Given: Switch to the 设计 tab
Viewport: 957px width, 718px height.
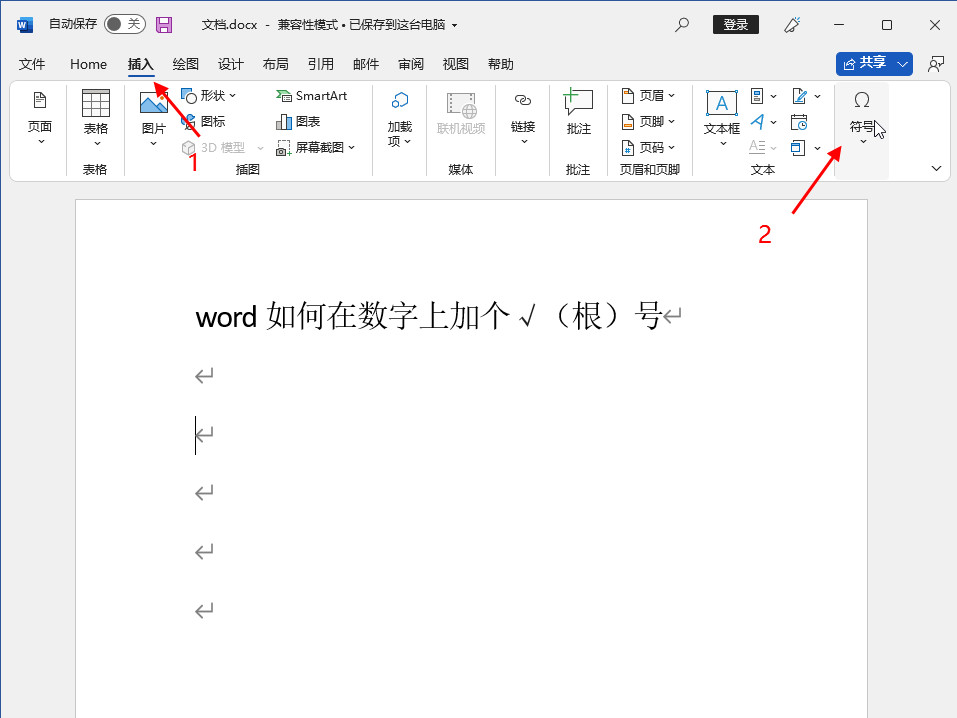Looking at the screenshot, I should [x=231, y=64].
